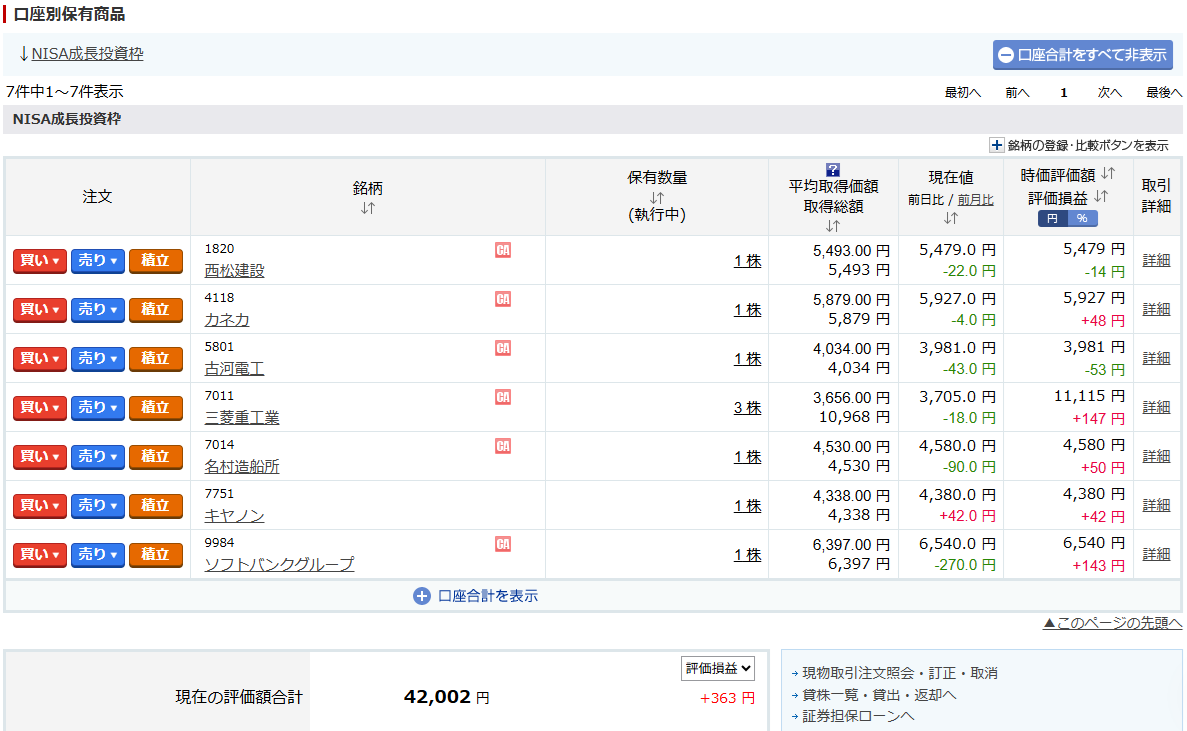The image size is (1187, 731).
Task: Sort by 前月比 link
Action: (x=976, y=200)
